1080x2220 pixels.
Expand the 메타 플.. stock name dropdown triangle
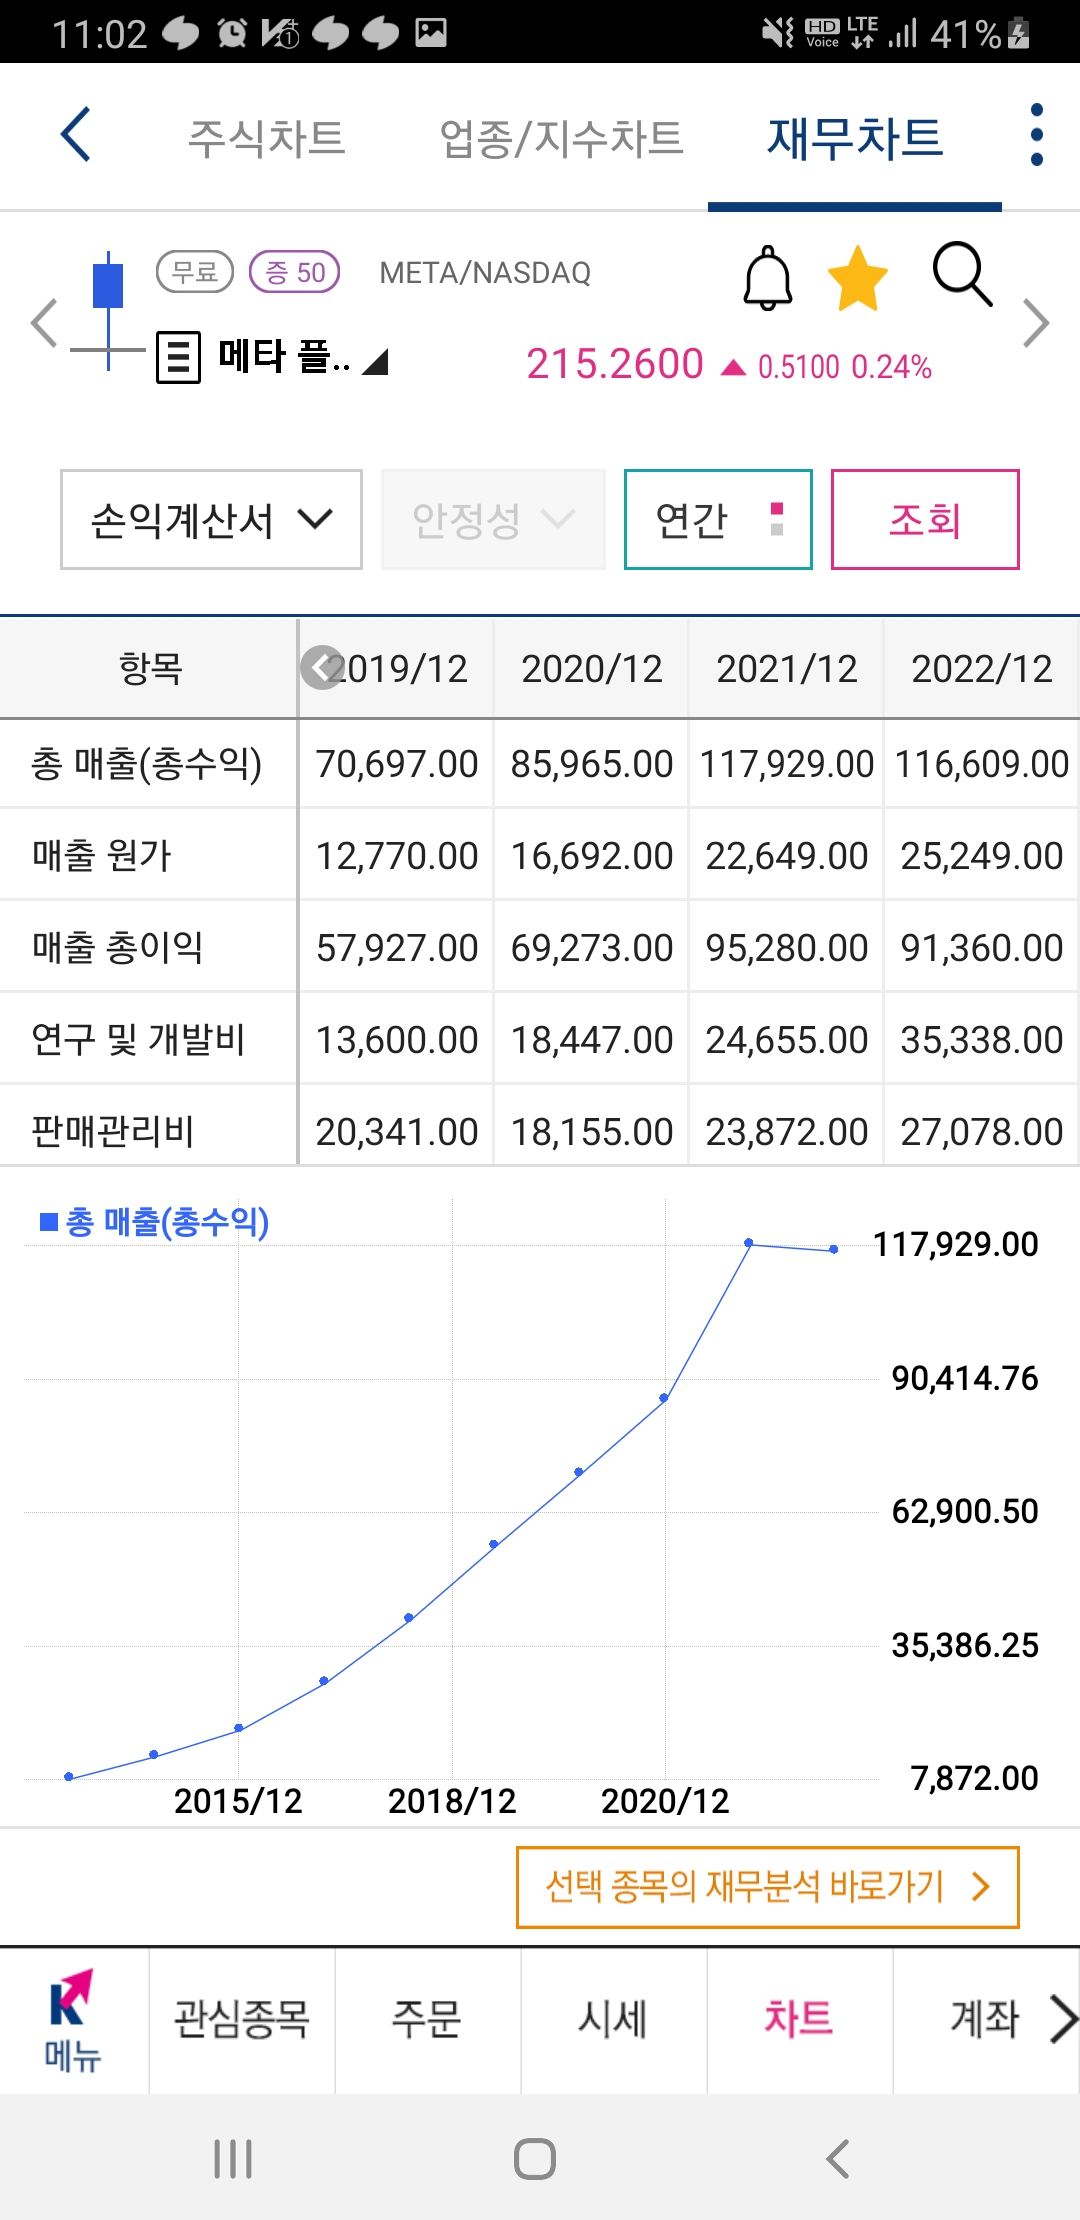point(375,362)
